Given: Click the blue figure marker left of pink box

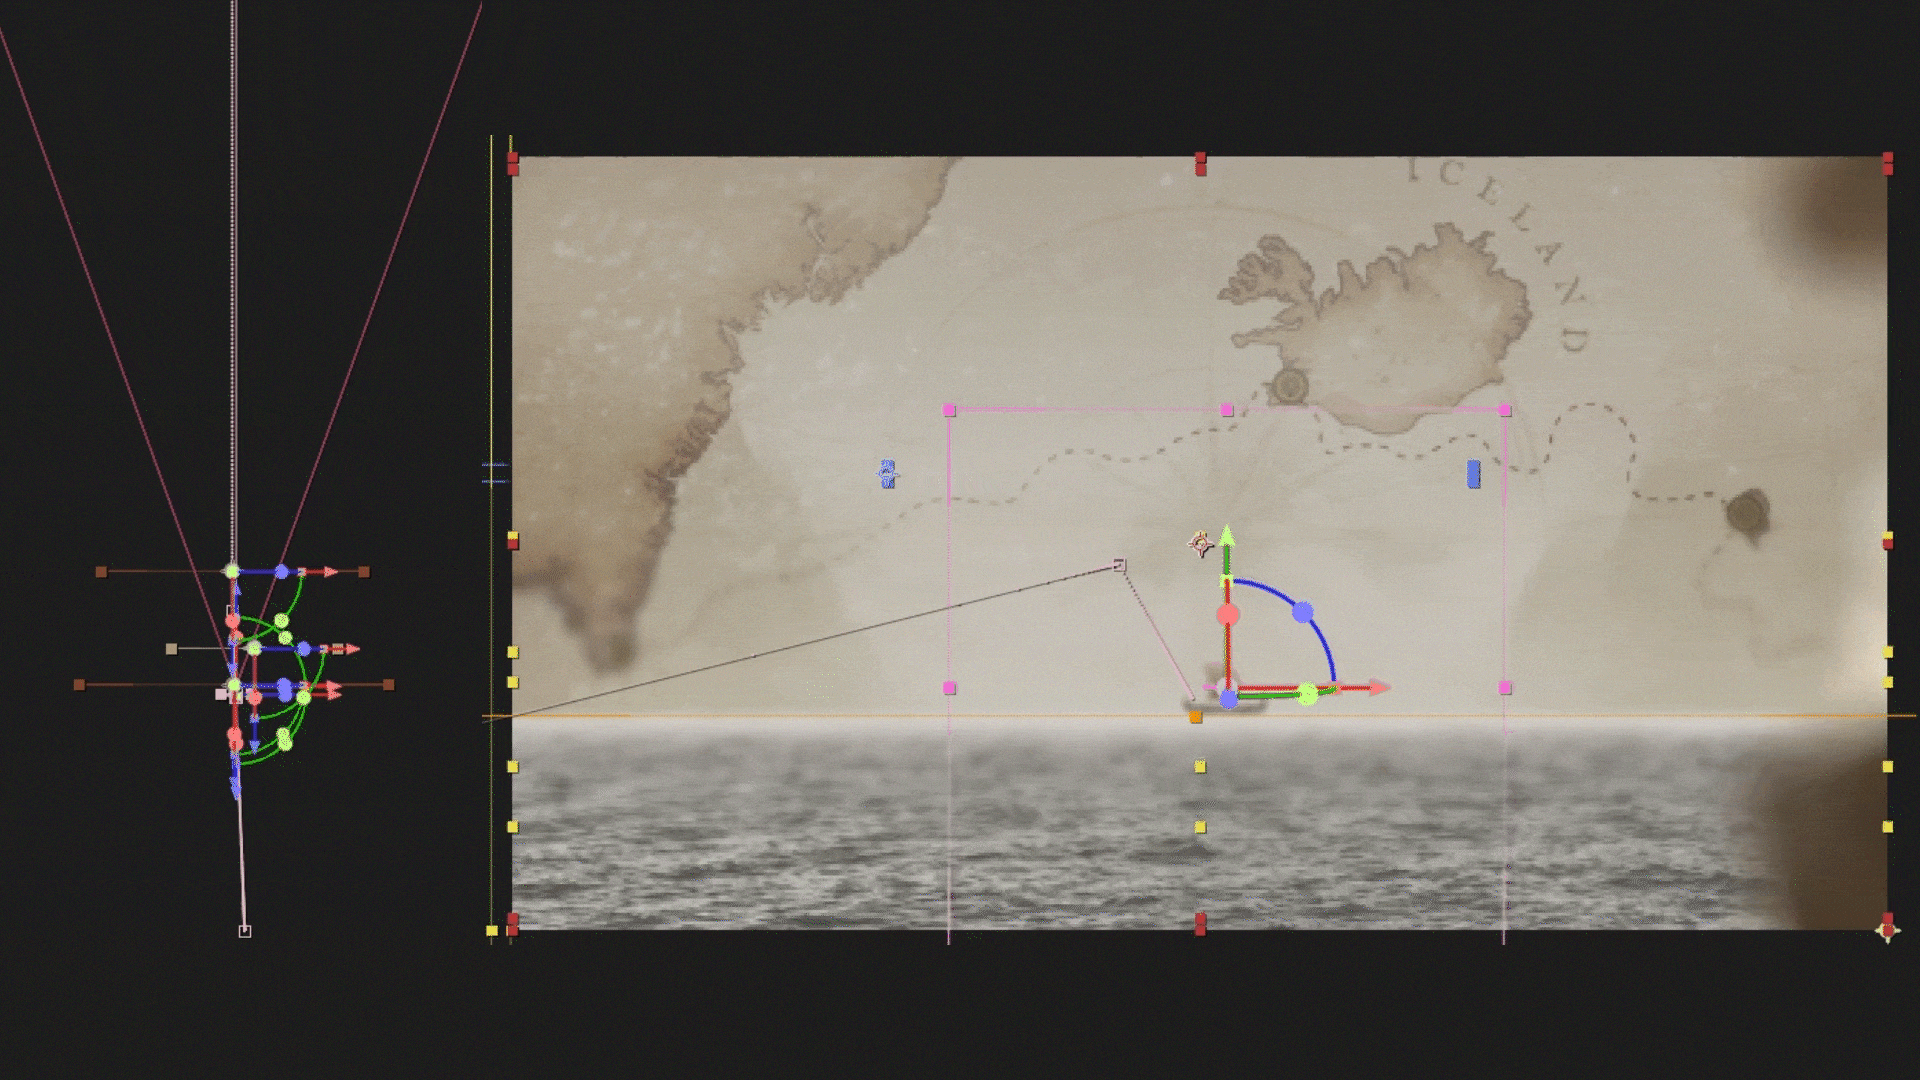Looking at the screenshot, I should coord(887,474).
